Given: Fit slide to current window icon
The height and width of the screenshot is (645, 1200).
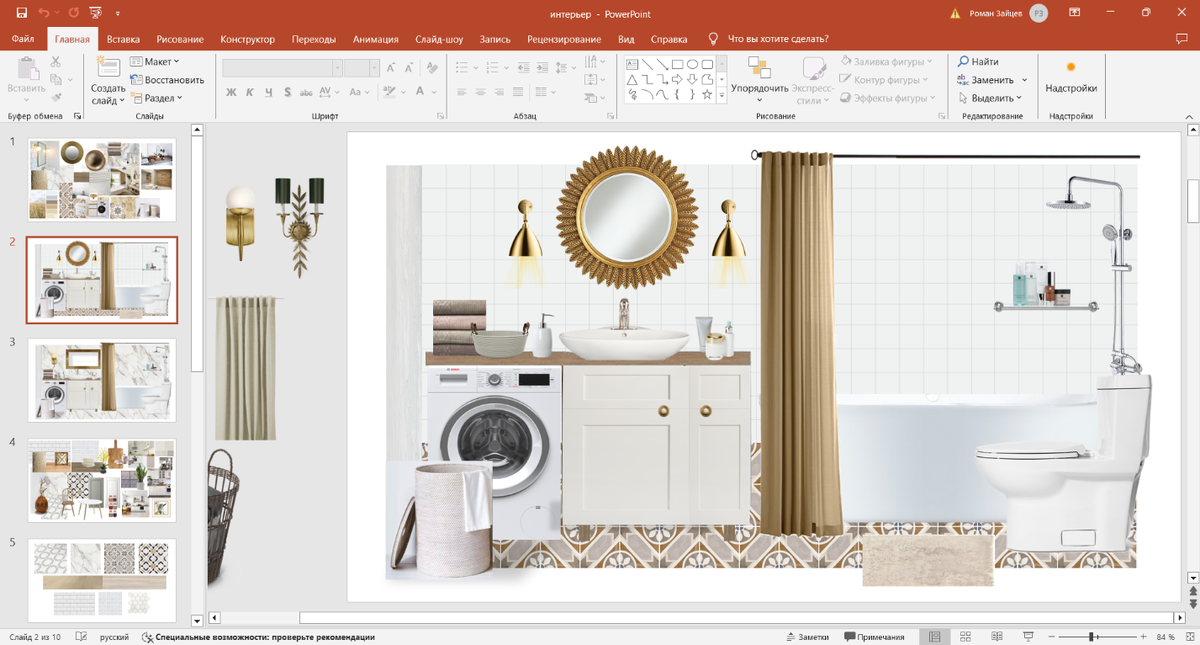Looking at the screenshot, I should (x=1189, y=637).
